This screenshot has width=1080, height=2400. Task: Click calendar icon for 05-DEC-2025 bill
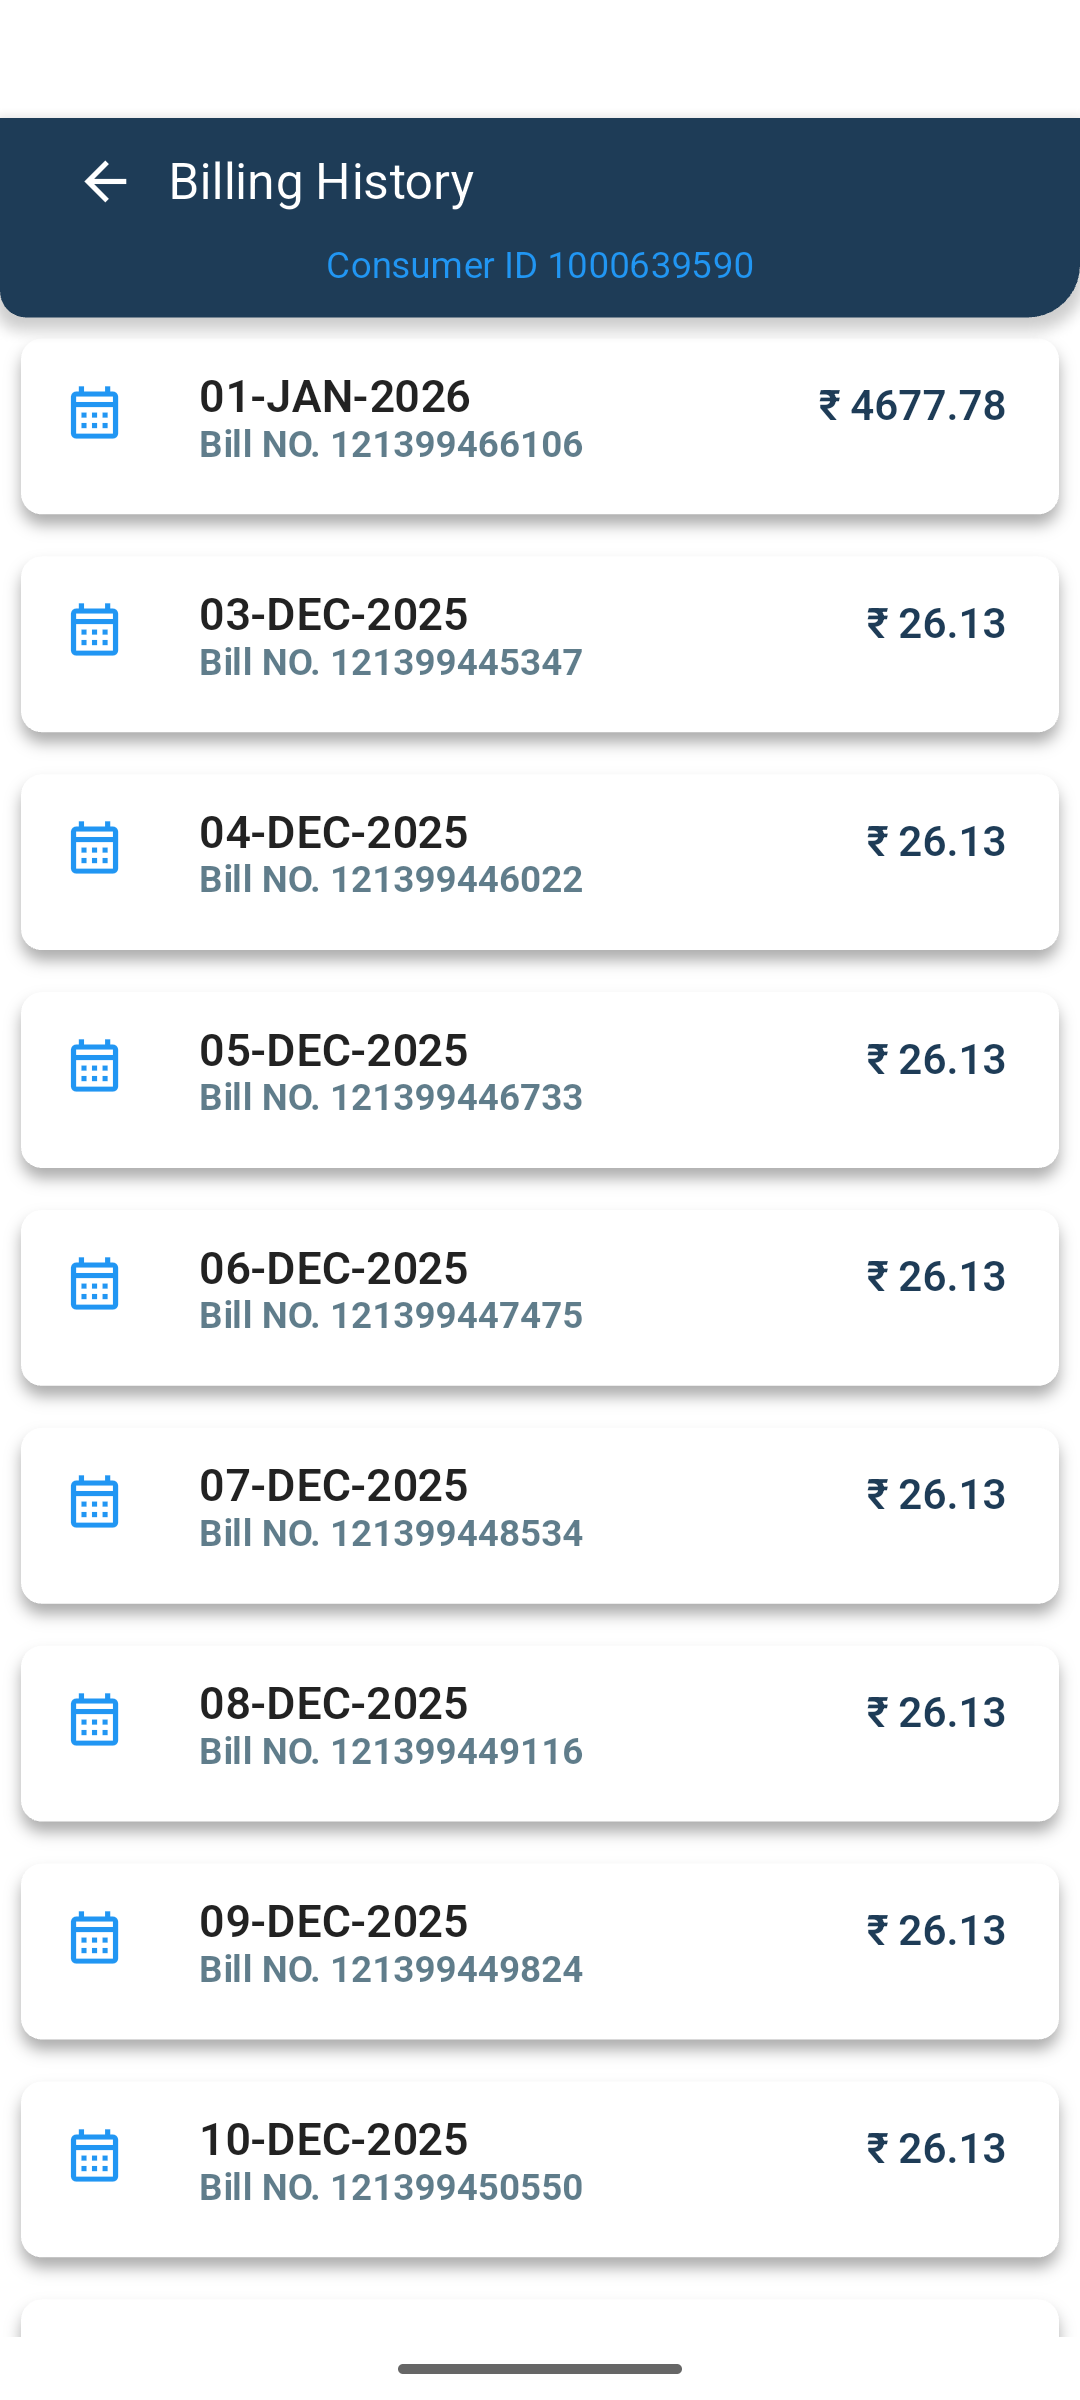point(95,1066)
